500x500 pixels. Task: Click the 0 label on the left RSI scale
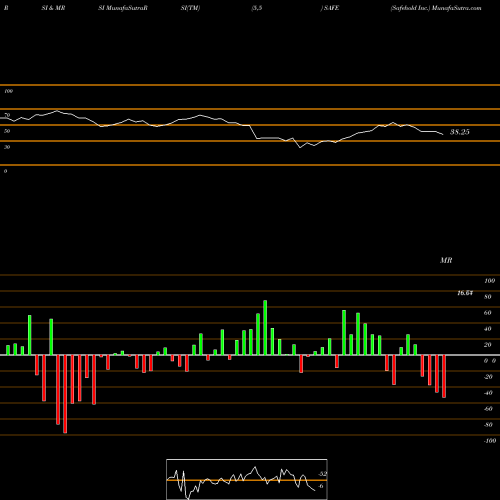coord(5,171)
